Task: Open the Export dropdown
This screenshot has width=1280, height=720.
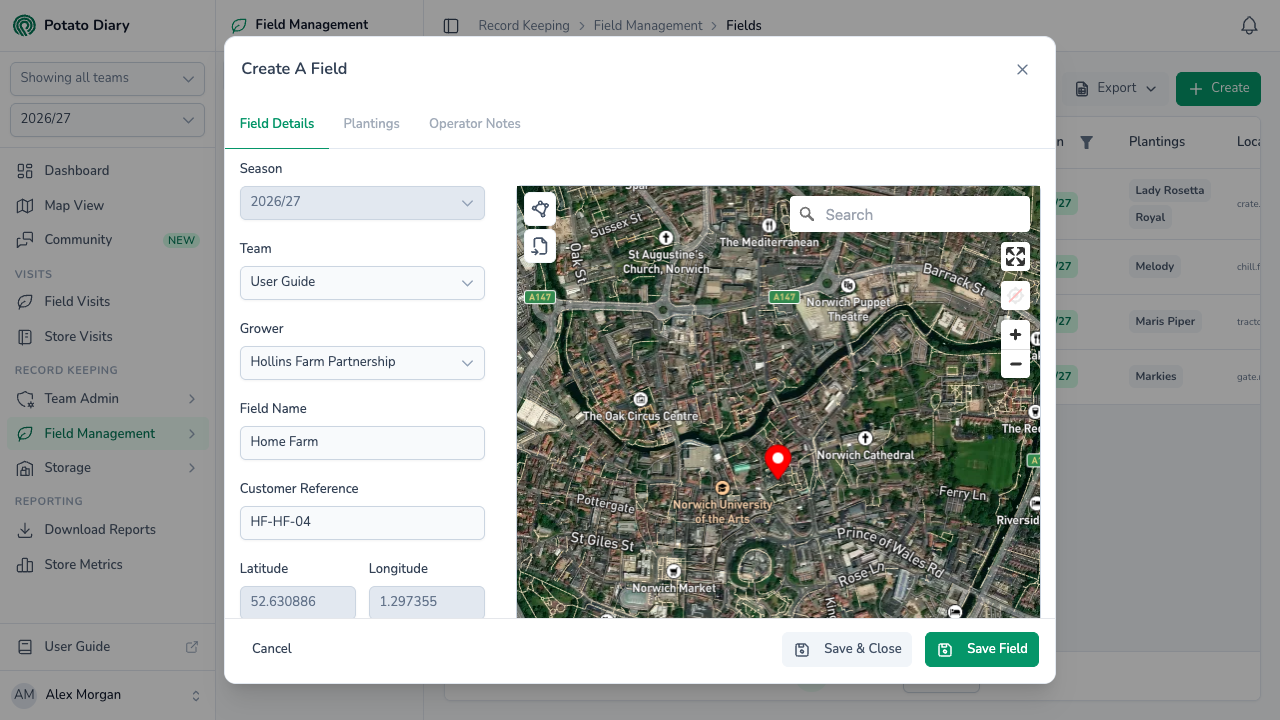Action: pos(1116,88)
